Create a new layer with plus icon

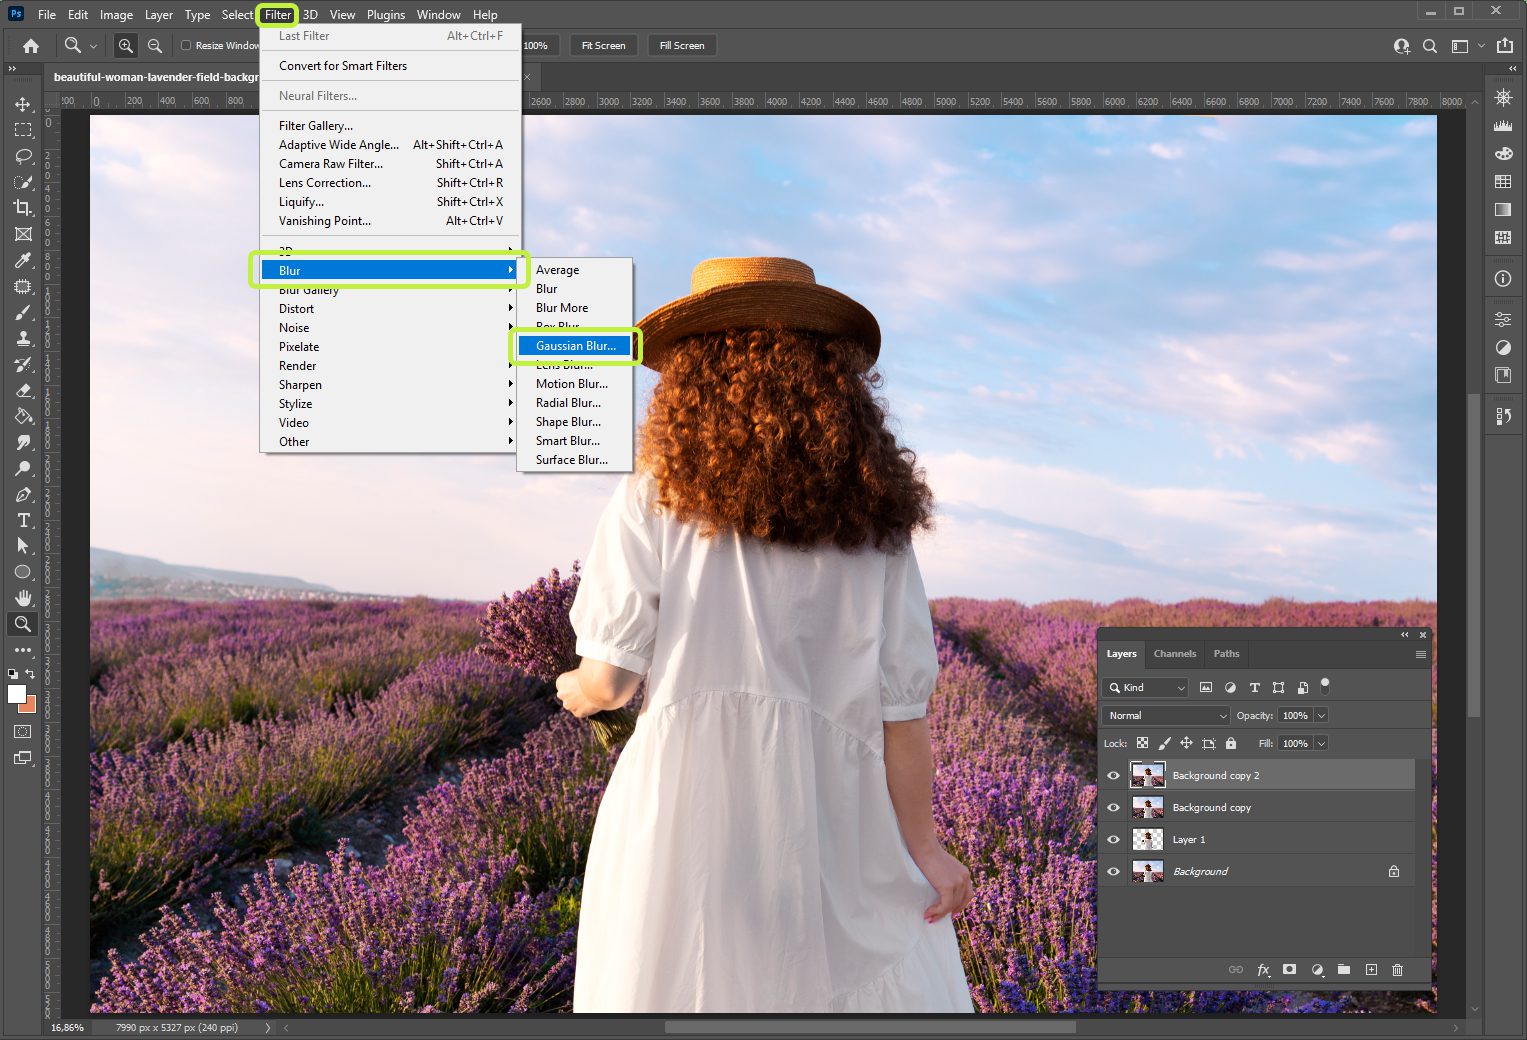(1371, 970)
